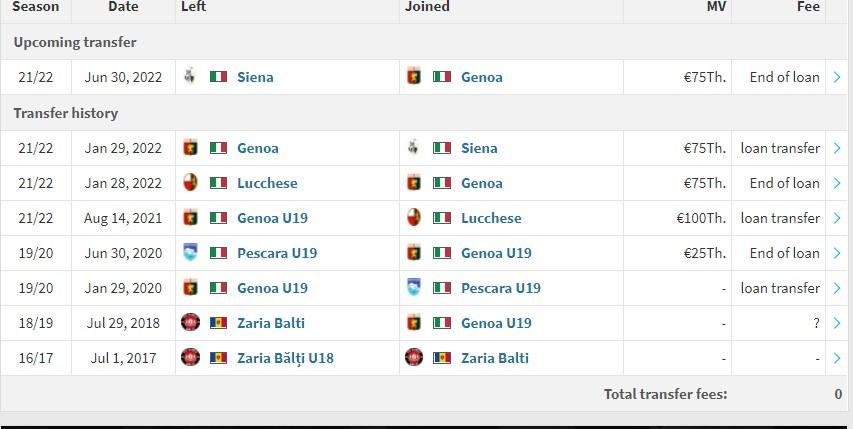Open Lucchese link in Aug 14, 2021 Joined column
The height and width of the screenshot is (429, 853).
click(x=491, y=218)
